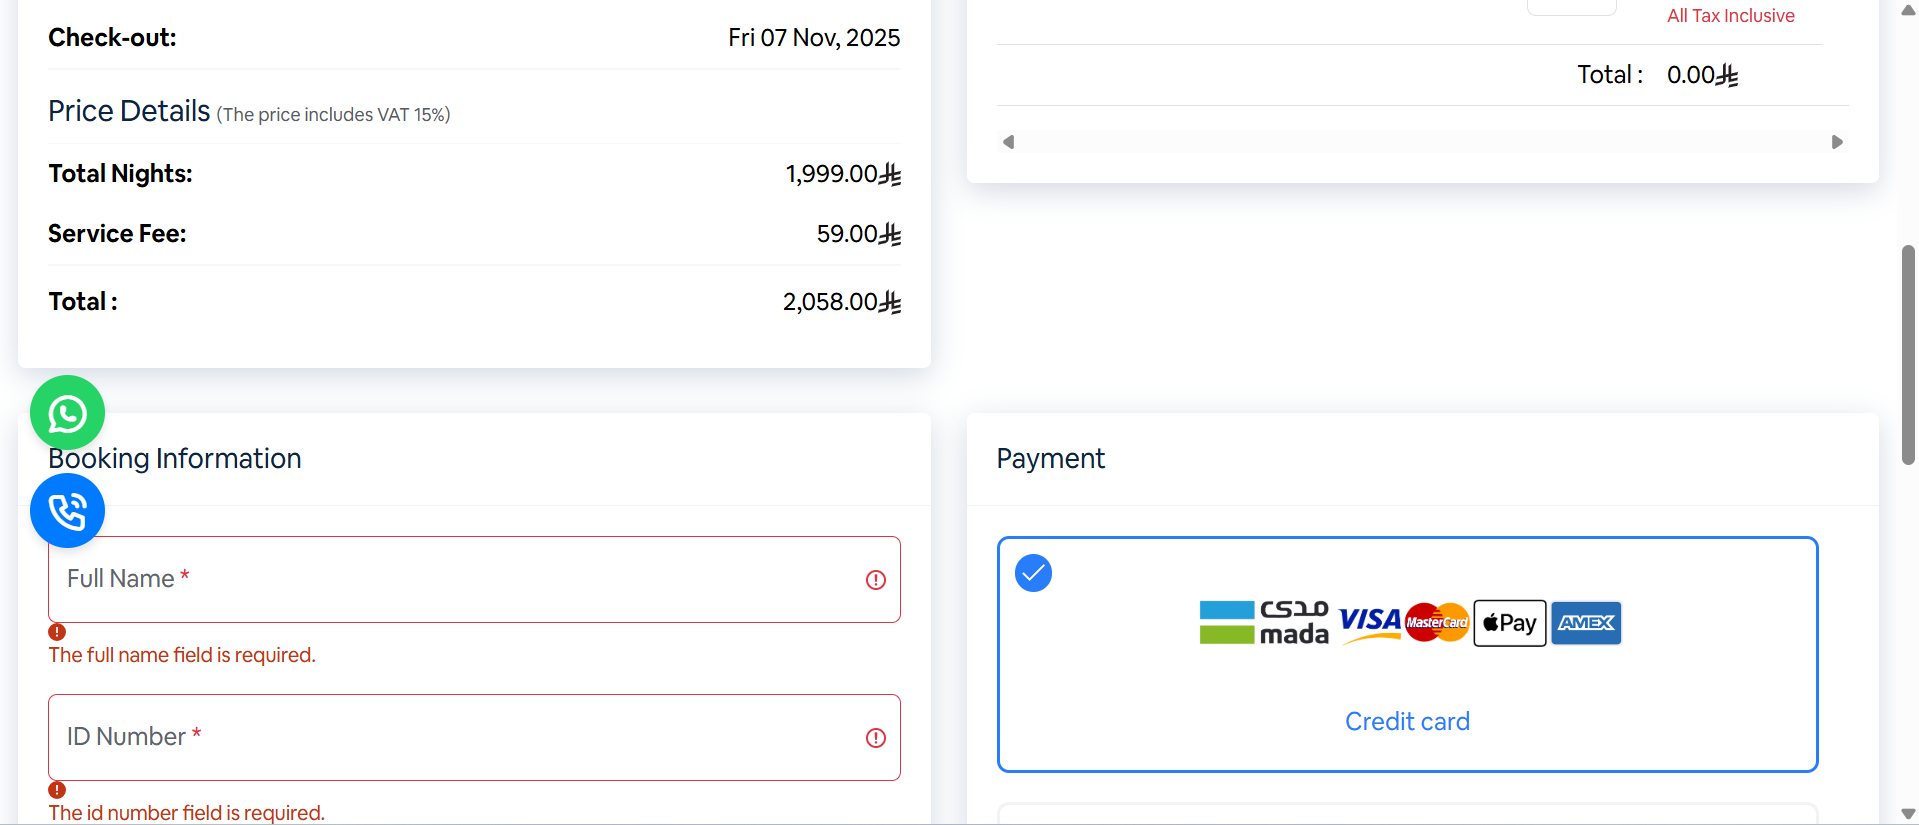Click the Service Fee amount 59.00
Screen dimensions: 1919x825
[859, 234]
